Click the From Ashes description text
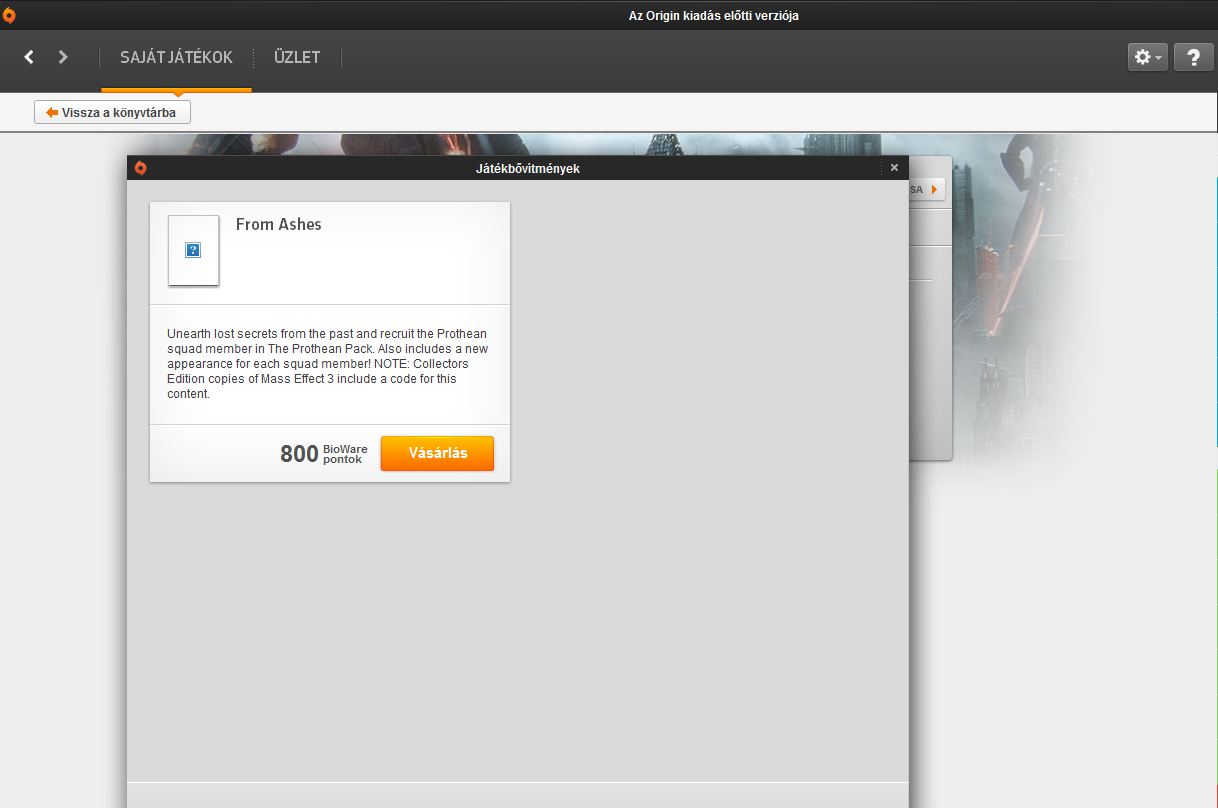The width and height of the screenshot is (1218, 808). pyautogui.click(x=328, y=364)
